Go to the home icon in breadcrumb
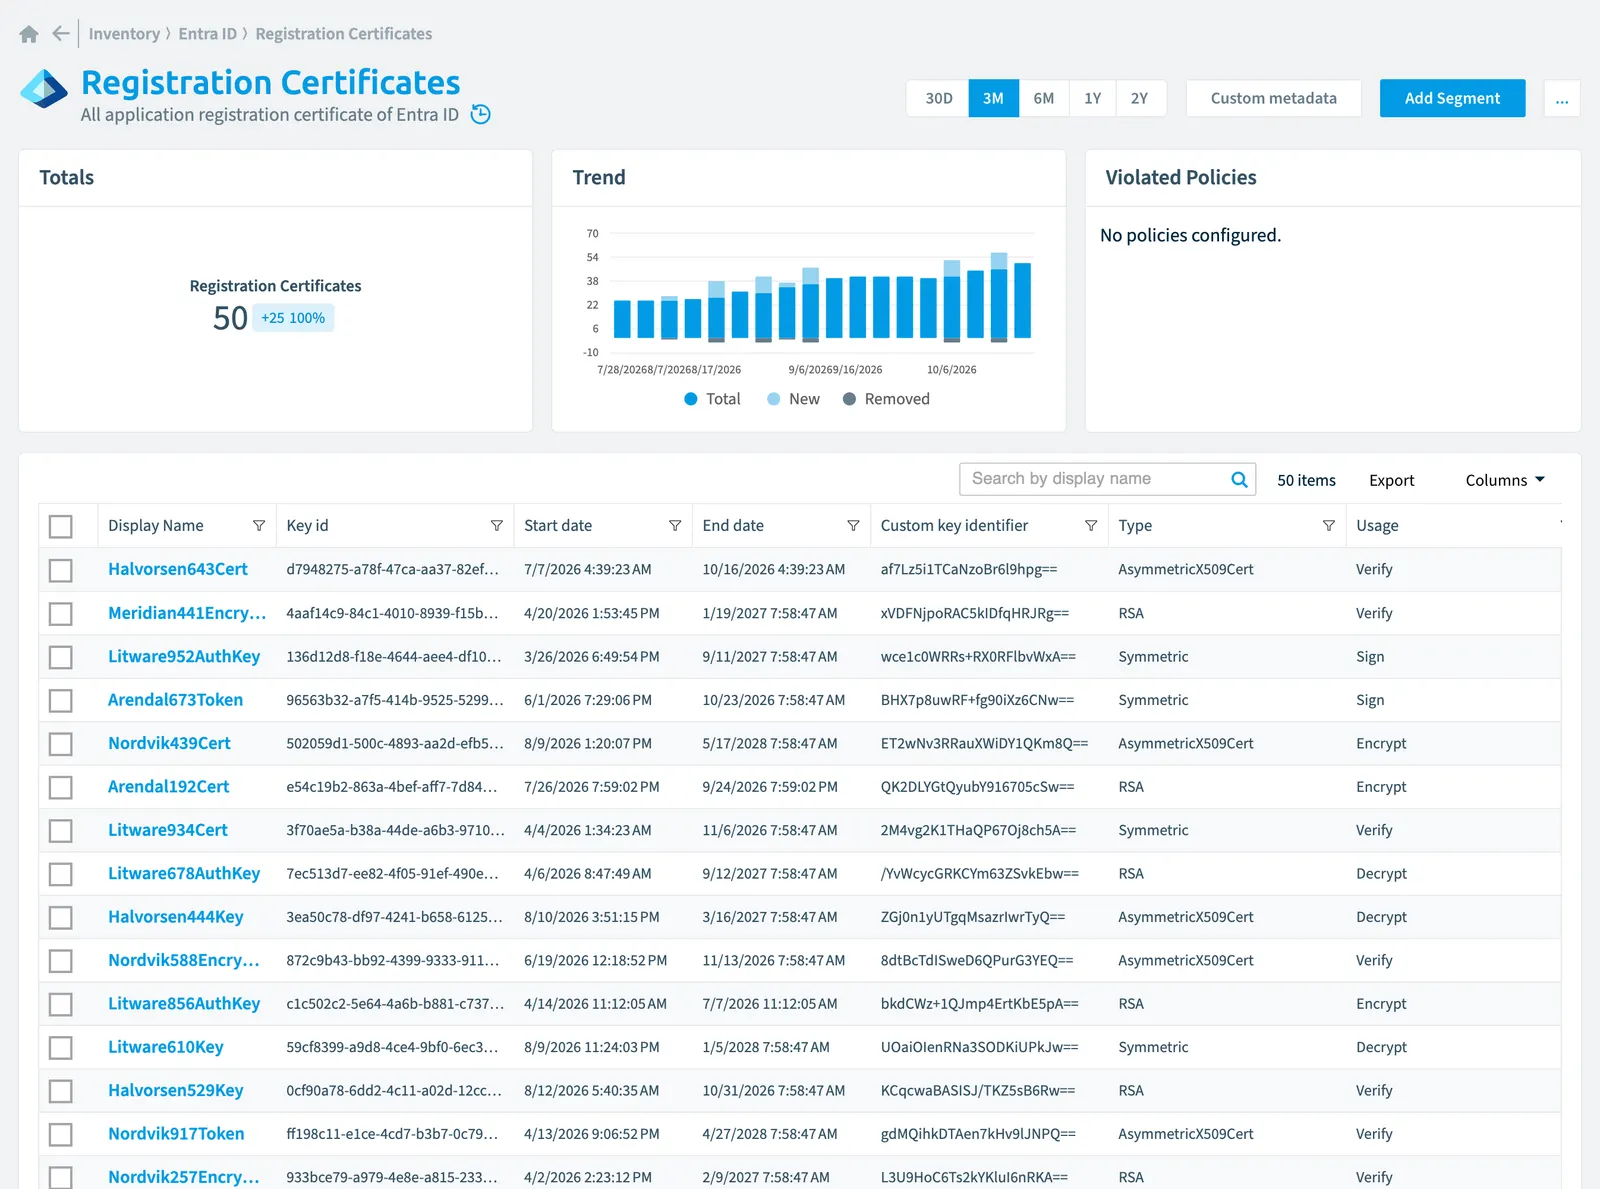 click(29, 34)
